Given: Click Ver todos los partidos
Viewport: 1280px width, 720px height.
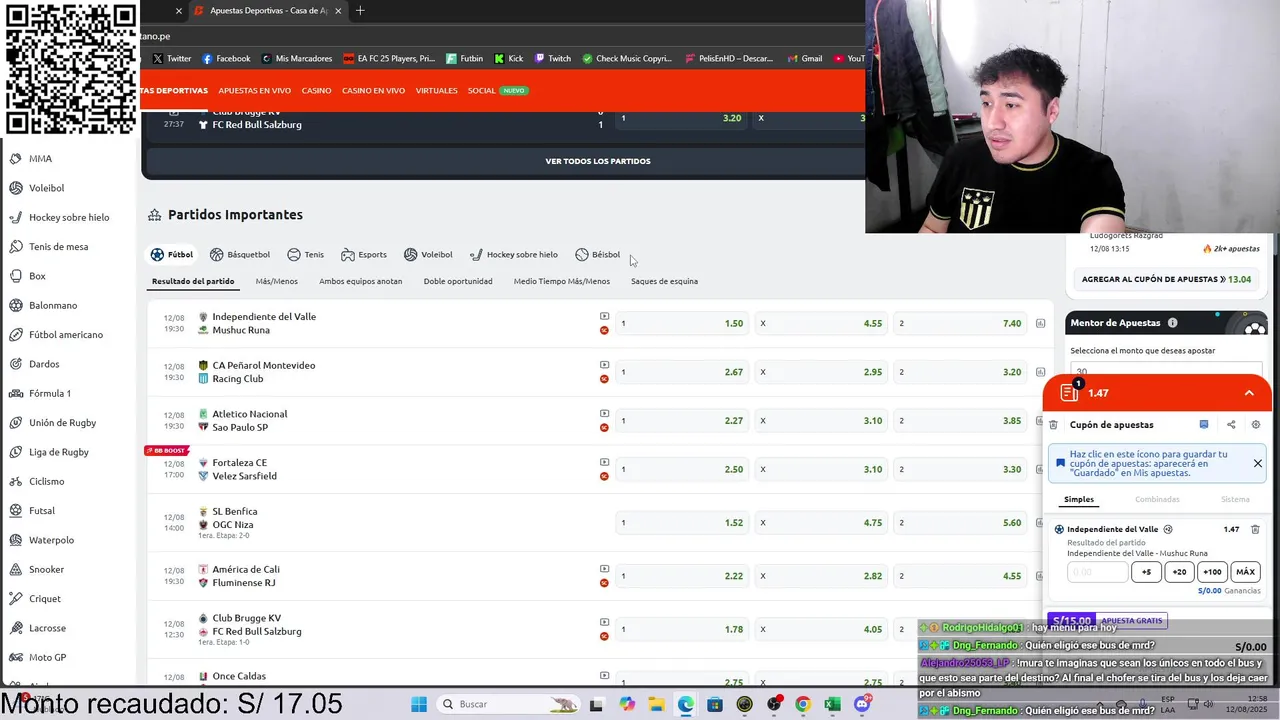Looking at the screenshot, I should [x=598, y=161].
